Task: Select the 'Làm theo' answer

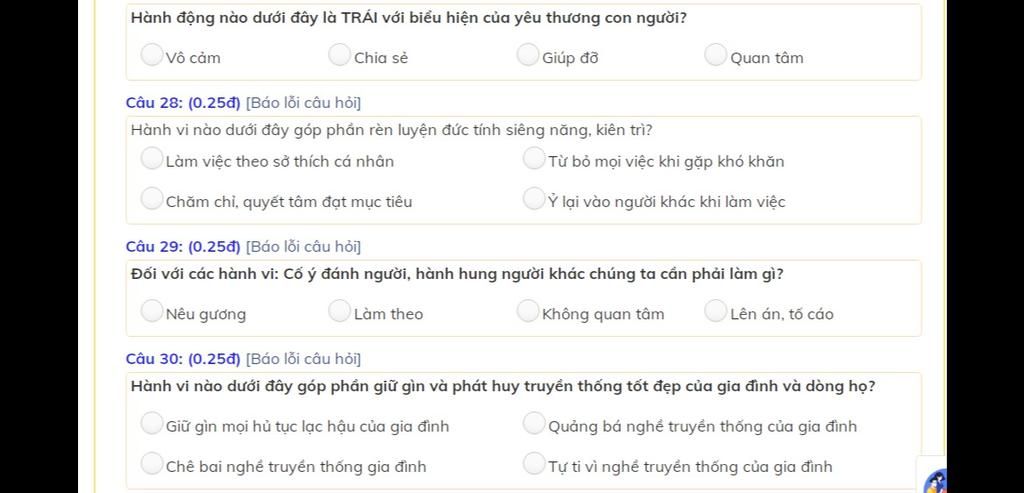Action: (340, 311)
